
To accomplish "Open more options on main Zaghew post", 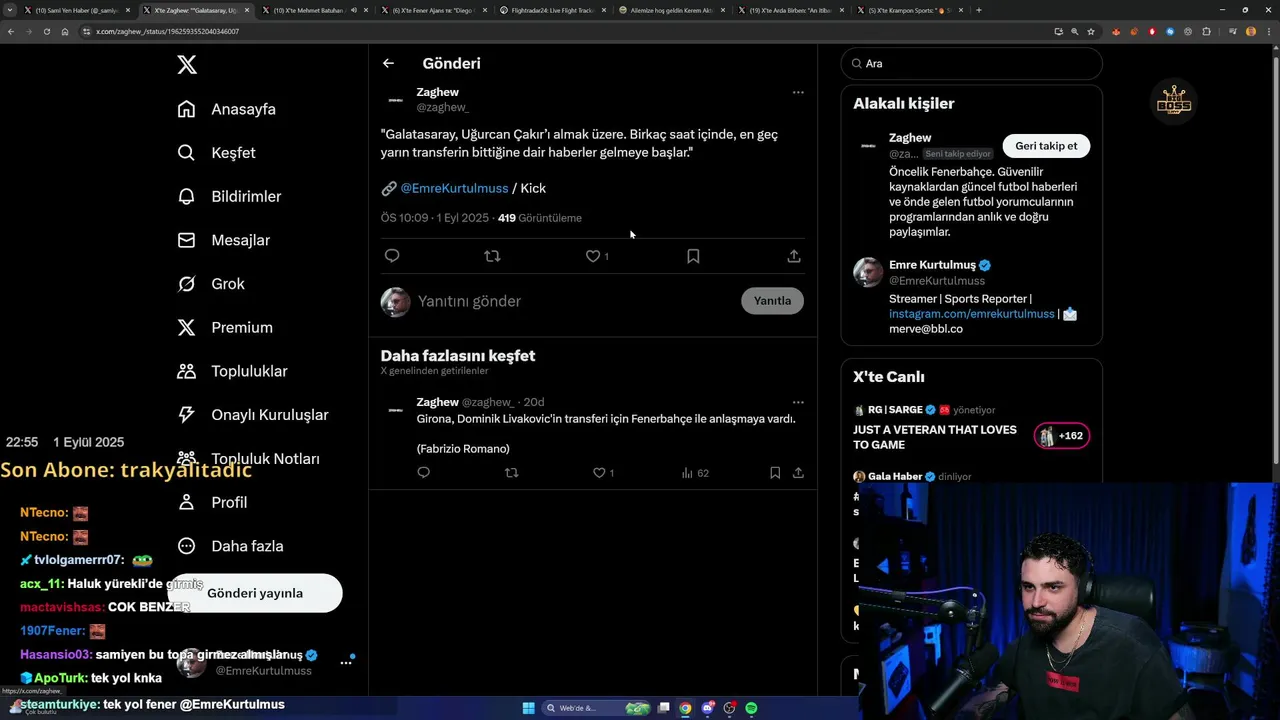I will tap(798, 92).
